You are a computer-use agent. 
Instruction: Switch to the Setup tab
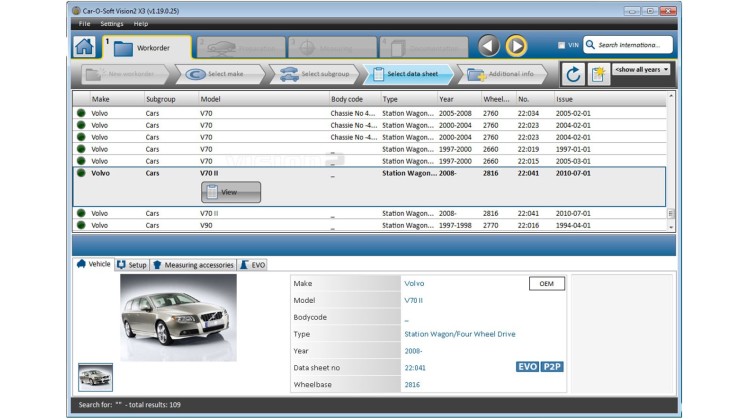132,265
